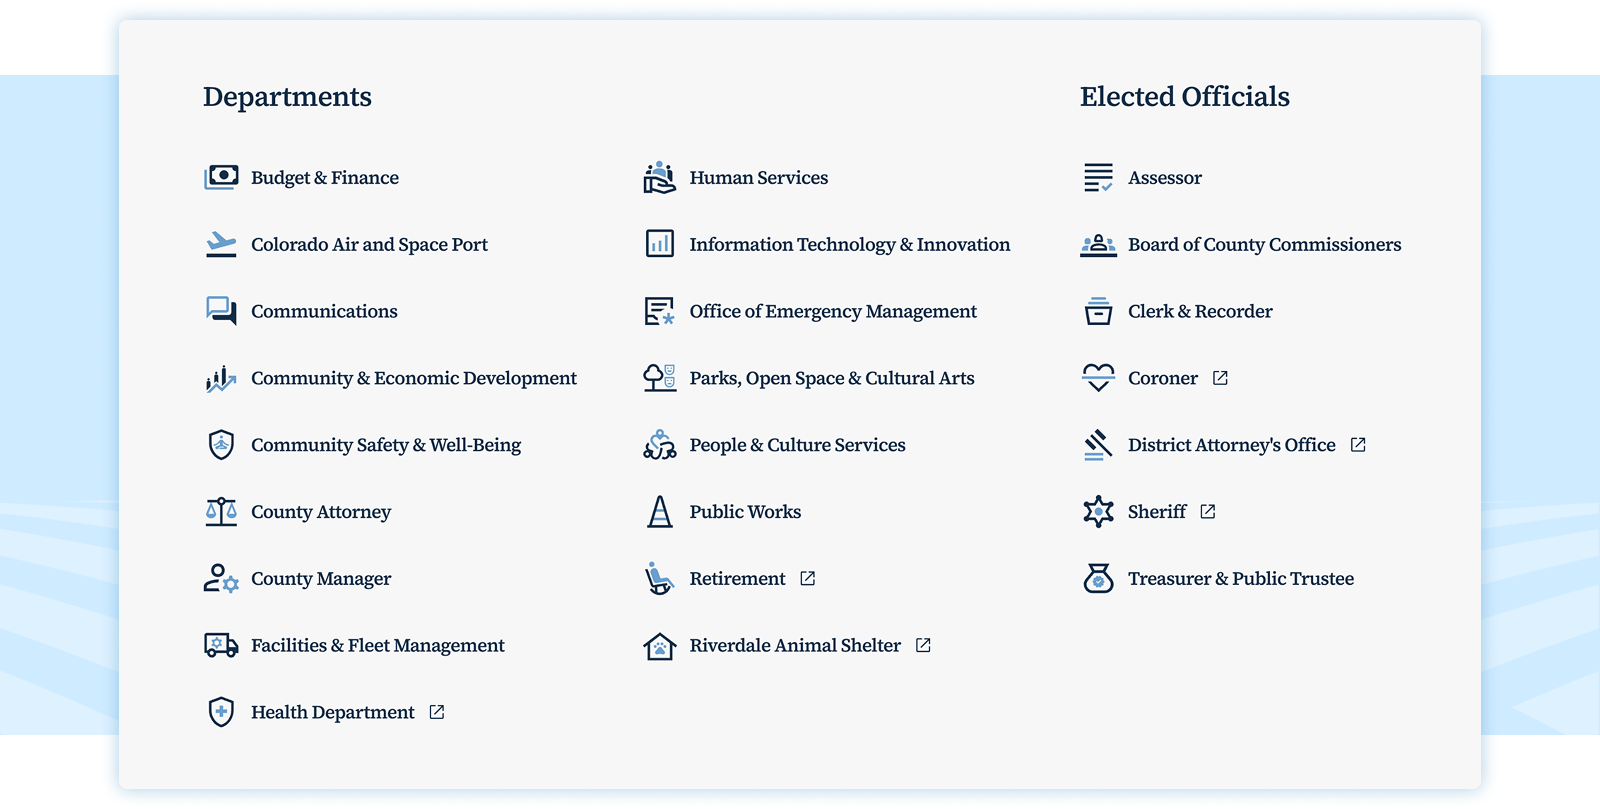The height and width of the screenshot is (809, 1600).
Task: Open the Retirement text link
Action: pyautogui.click(x=738, y=579)
